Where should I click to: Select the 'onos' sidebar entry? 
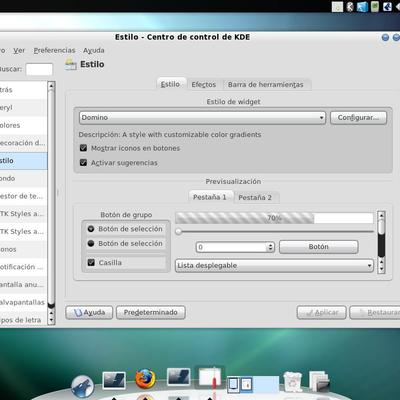(23, 249)
